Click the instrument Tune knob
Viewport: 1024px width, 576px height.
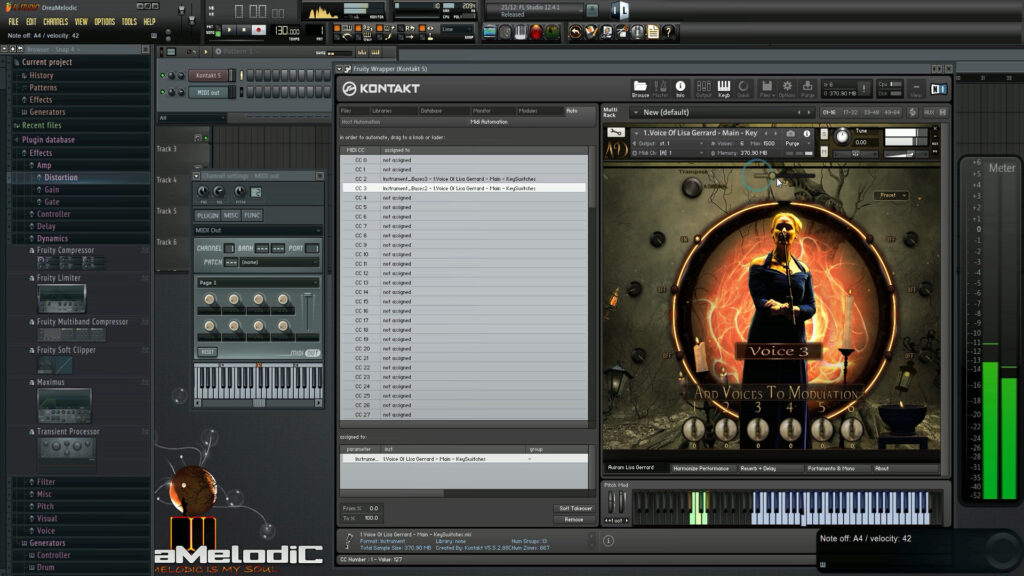click(842, 136)
